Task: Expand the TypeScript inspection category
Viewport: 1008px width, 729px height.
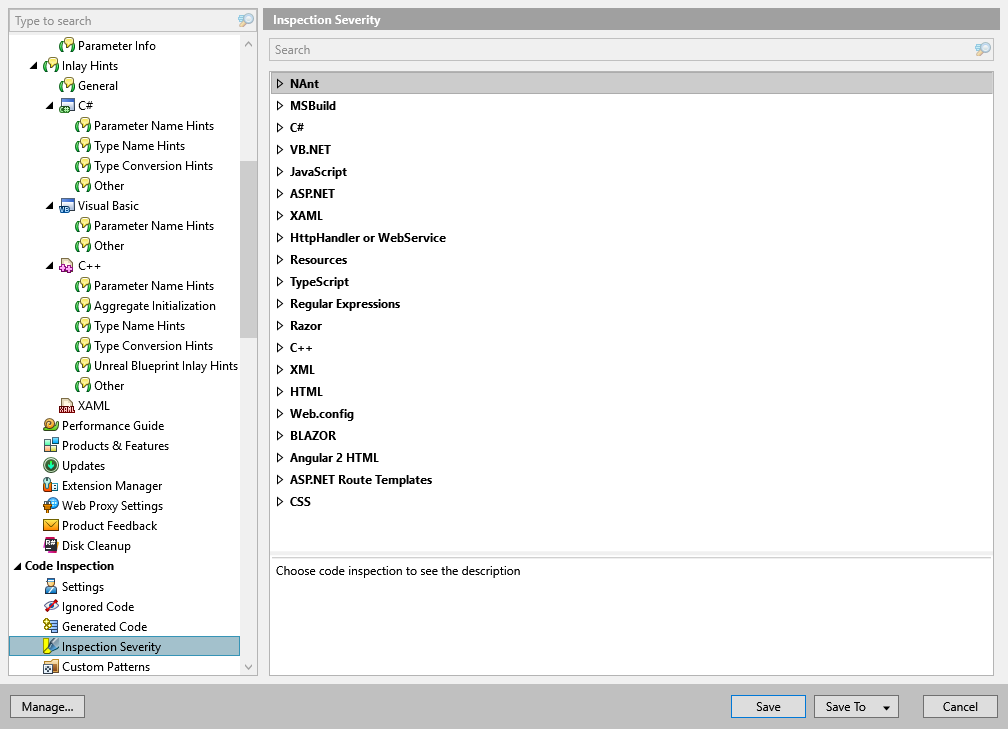Action: coord(280,282)
